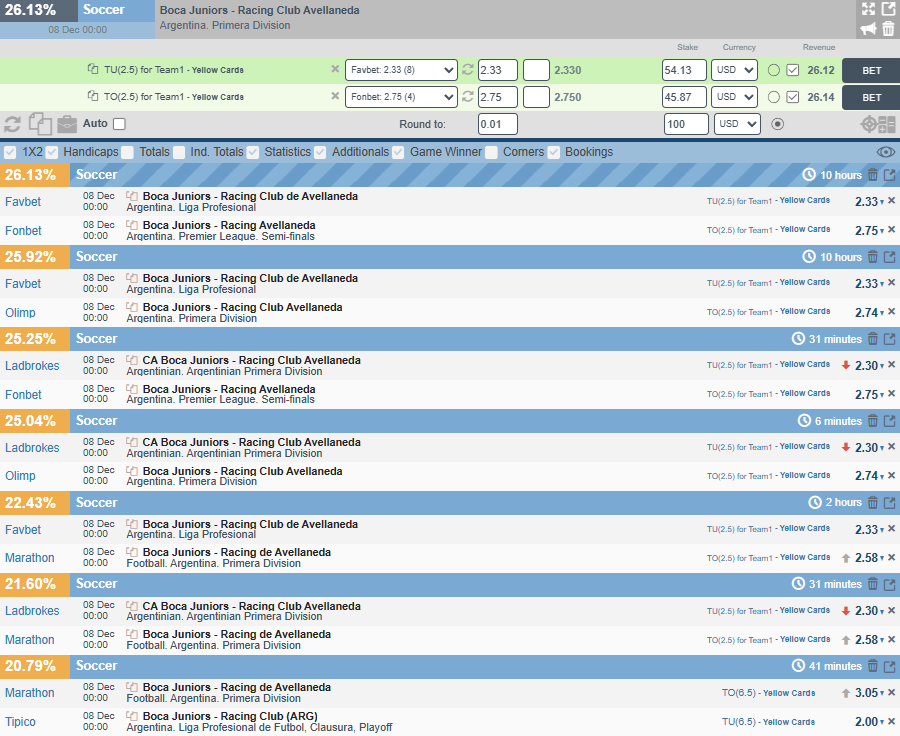
Task: Open the Favbet: 2.33 (8) bookmaker dropdown
Action: coord(401,70)
